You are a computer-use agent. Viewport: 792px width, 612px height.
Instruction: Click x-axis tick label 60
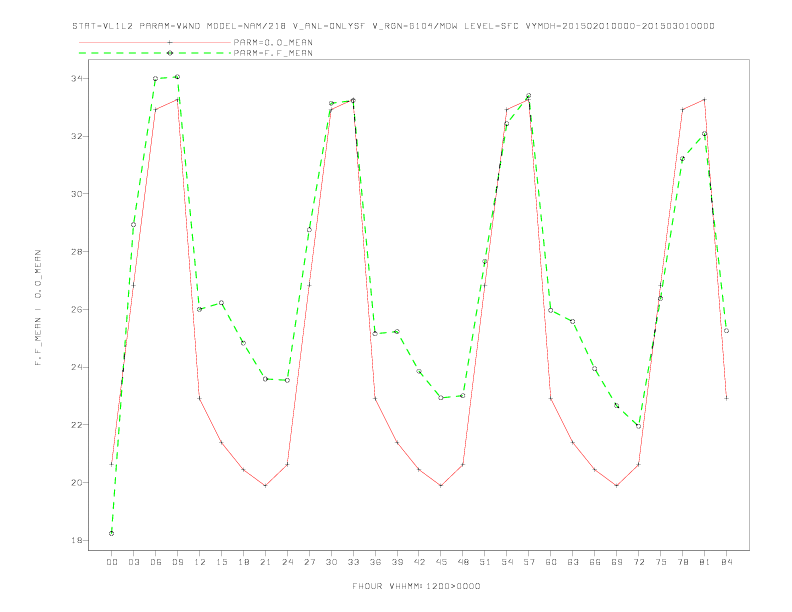coord(551,562)
